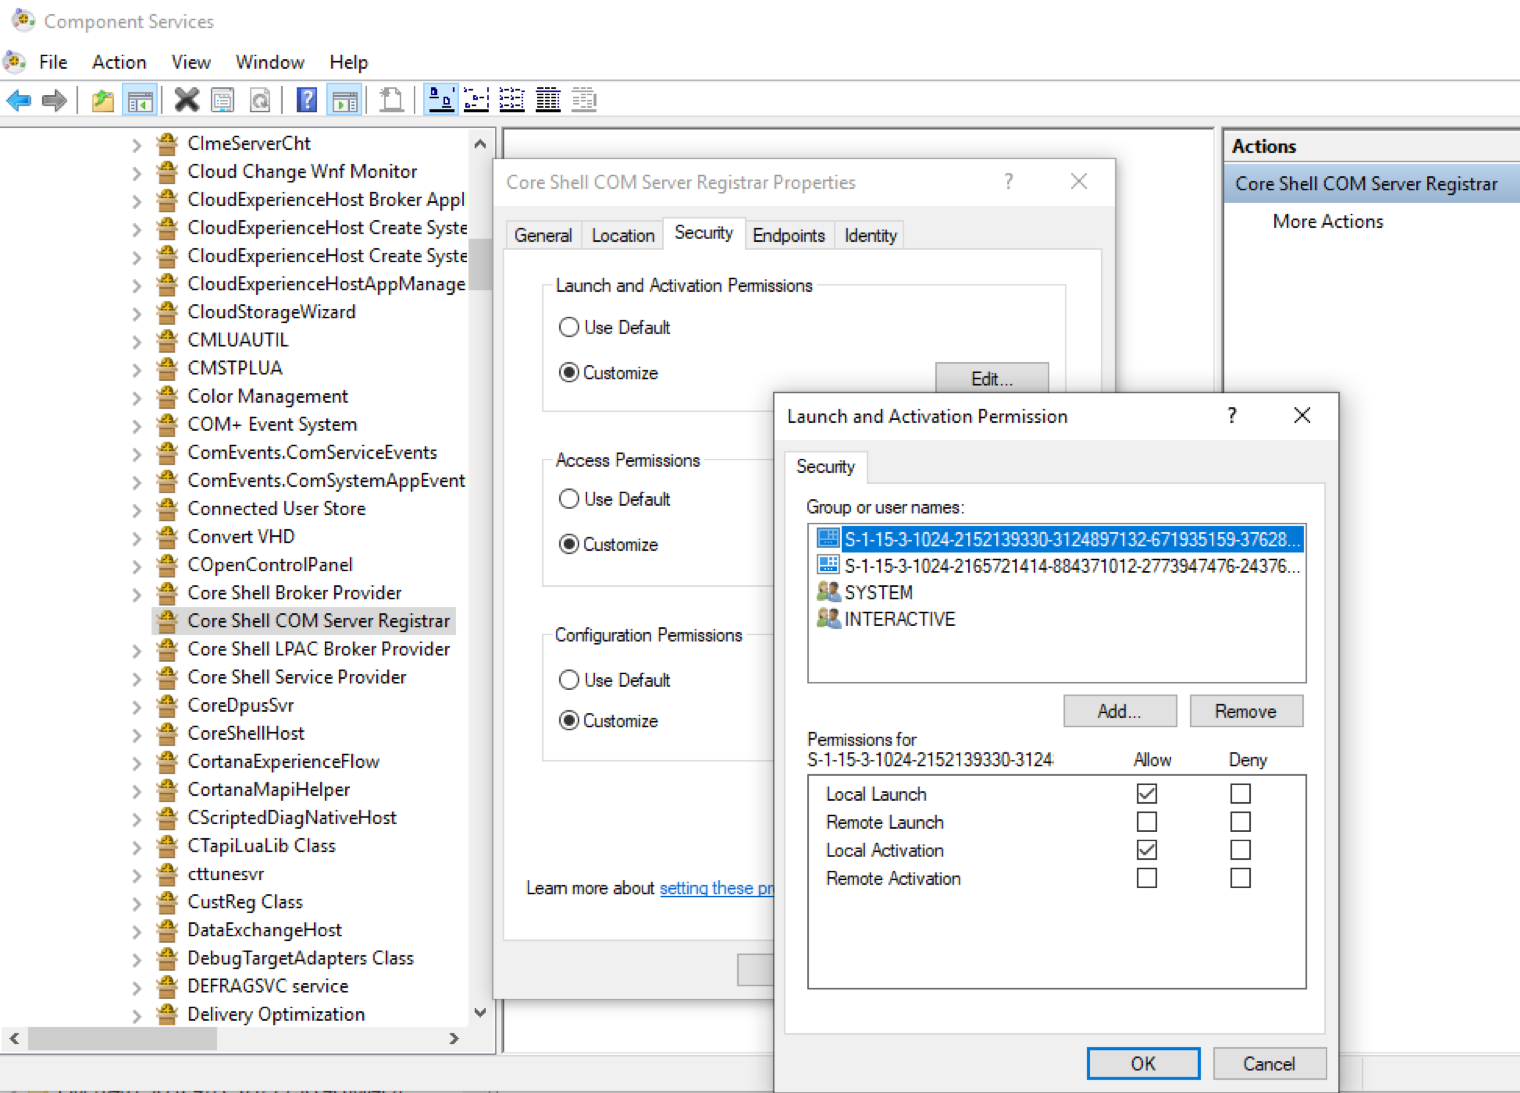This screenshot has height=1093, width=1520.
Task: Uncheck Allow for Local Activation
Action: click(1147, 850)
